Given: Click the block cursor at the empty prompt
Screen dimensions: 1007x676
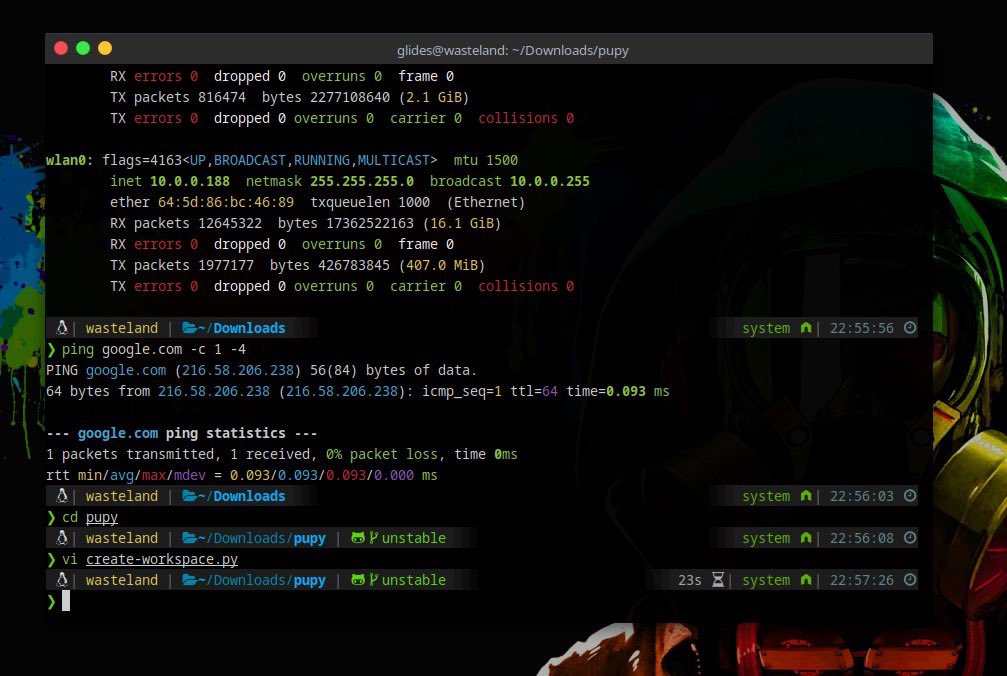Looking at the screenshot, I should 66,601.
